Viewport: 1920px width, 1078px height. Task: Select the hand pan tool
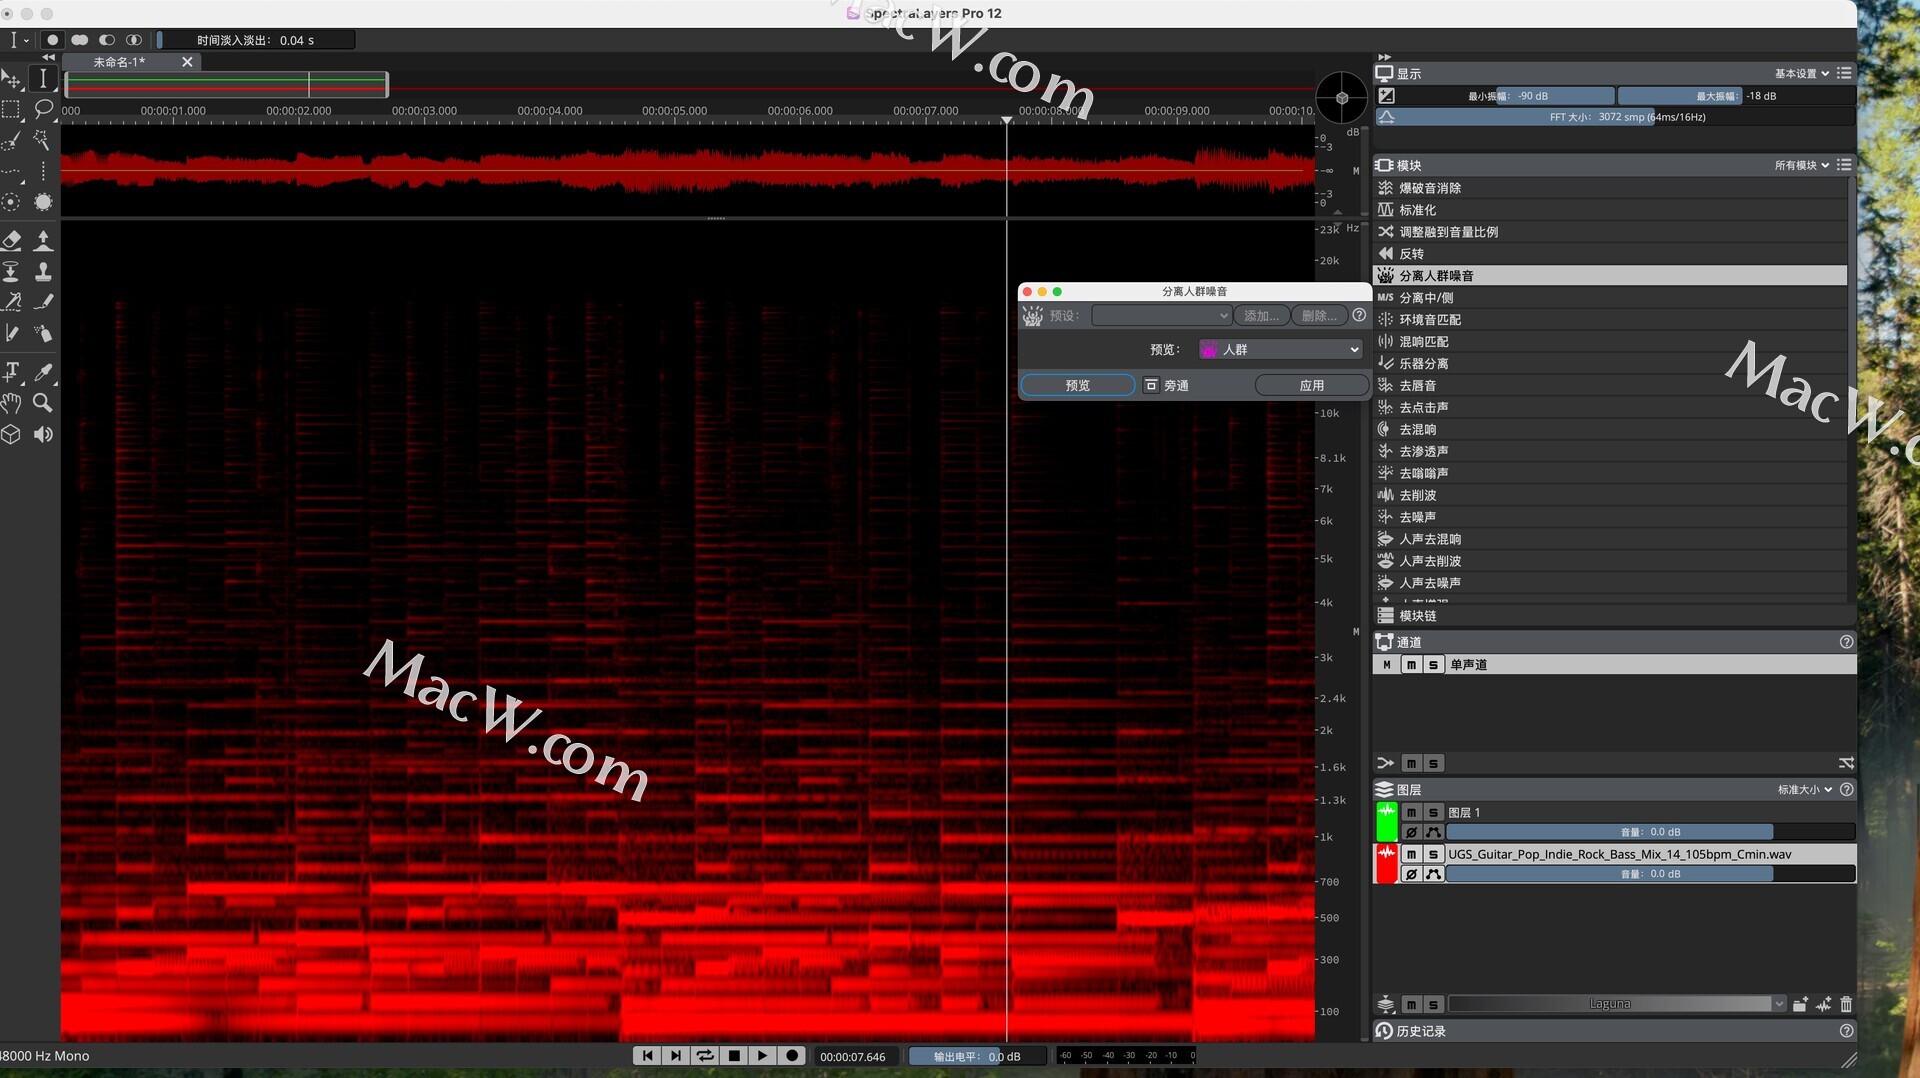coord(12,403)
